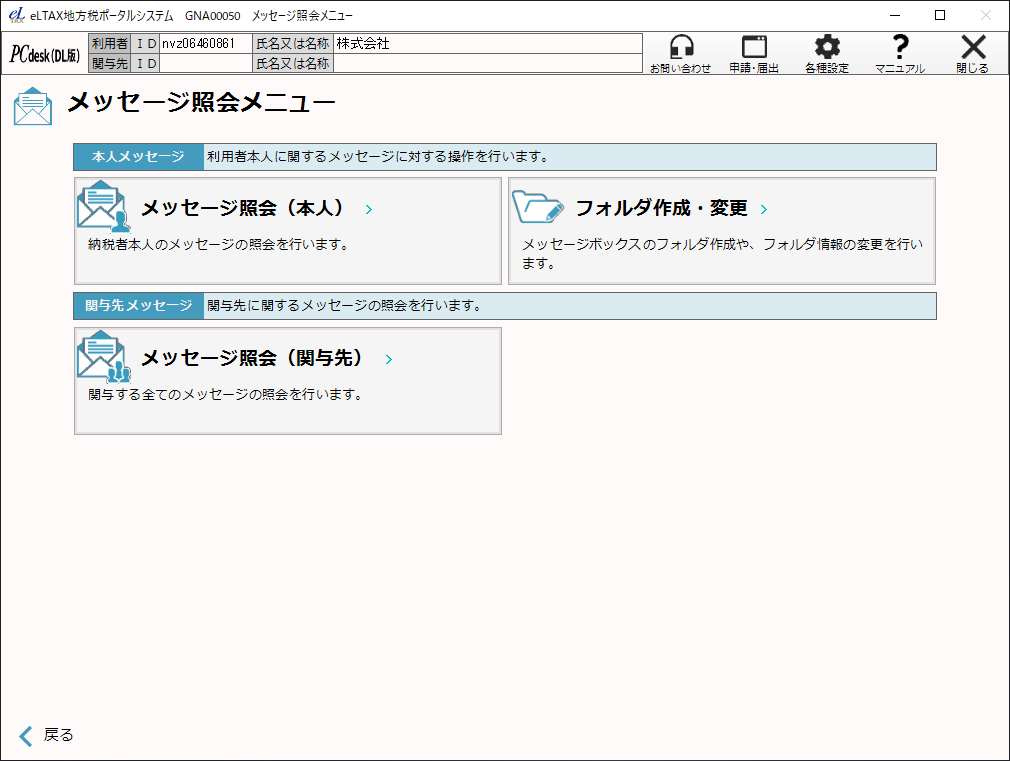This screenshot has height=761, width=1010.
Task: Expand chevron next to メッセージ照会（関与先）
Action: (388, 360)
